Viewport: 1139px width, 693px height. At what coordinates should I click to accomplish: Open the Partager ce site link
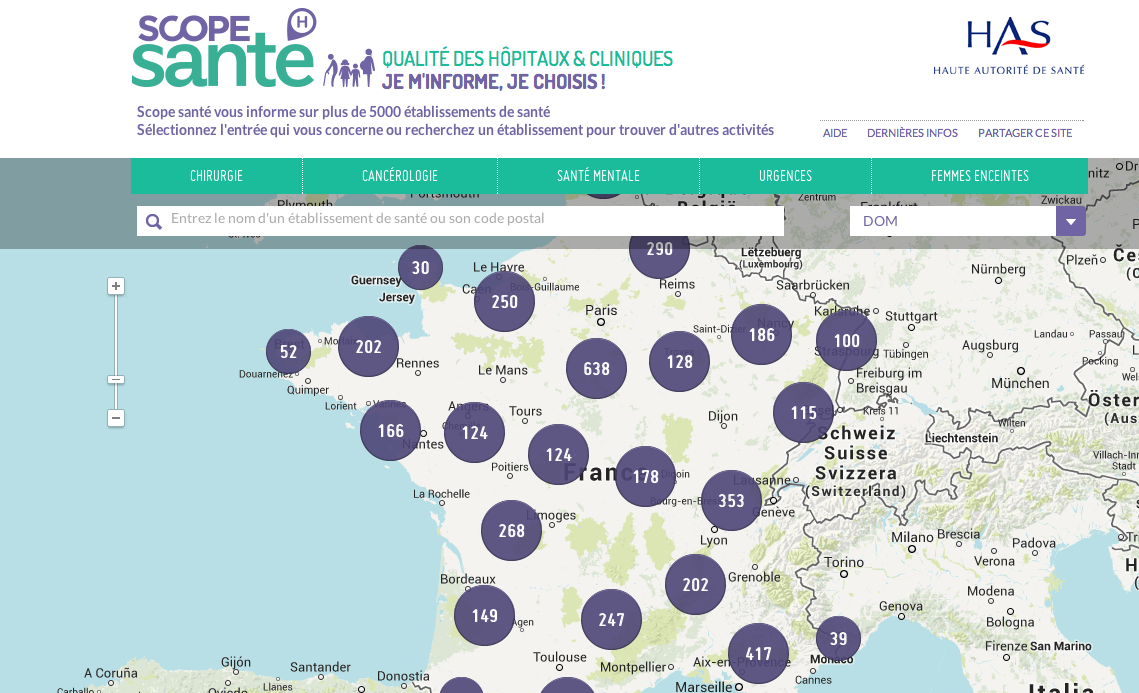click(x=1024, y=133)
